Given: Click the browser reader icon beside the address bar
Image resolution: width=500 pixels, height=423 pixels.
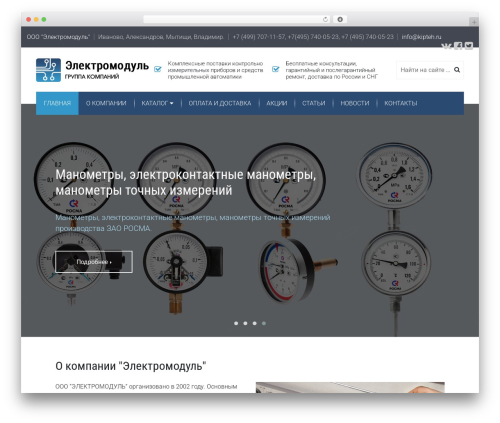Looking at the screenshot, I should click(x=340, y=19).
